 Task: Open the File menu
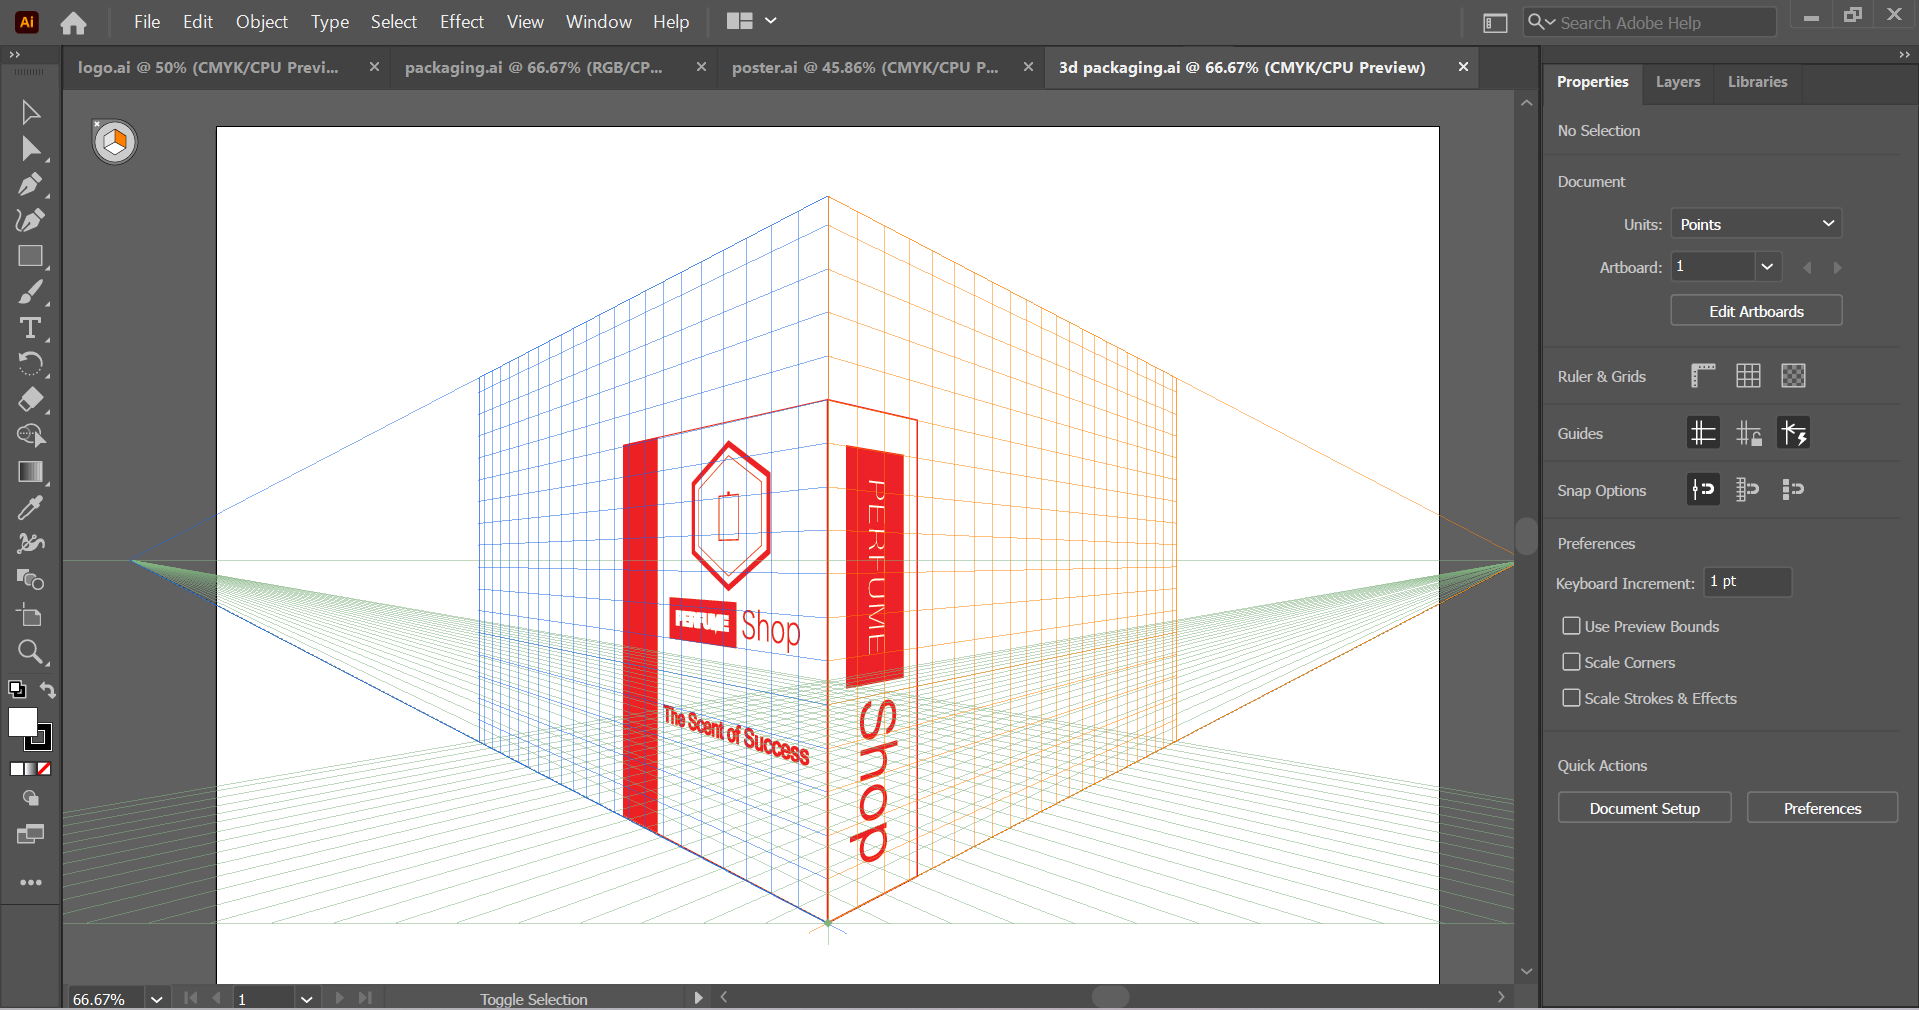[147, 22]
